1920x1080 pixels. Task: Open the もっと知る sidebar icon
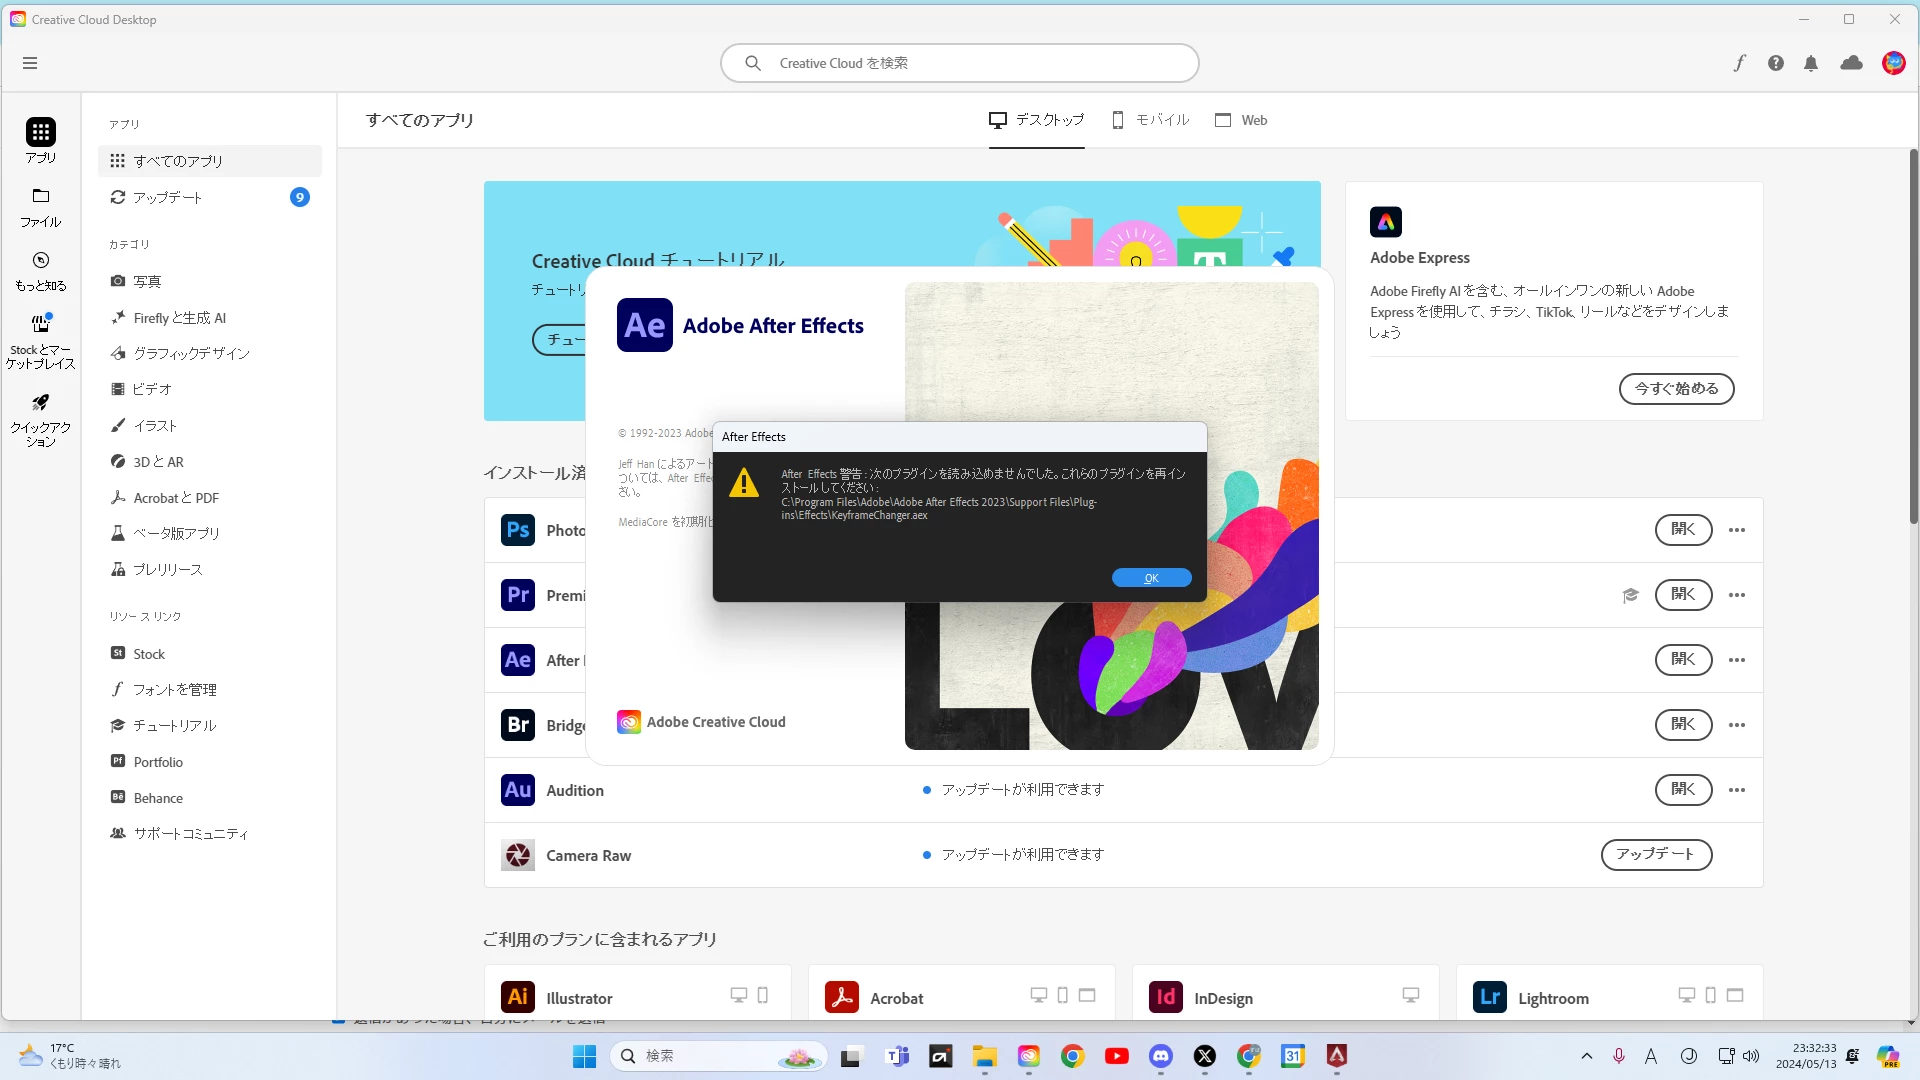41,270
